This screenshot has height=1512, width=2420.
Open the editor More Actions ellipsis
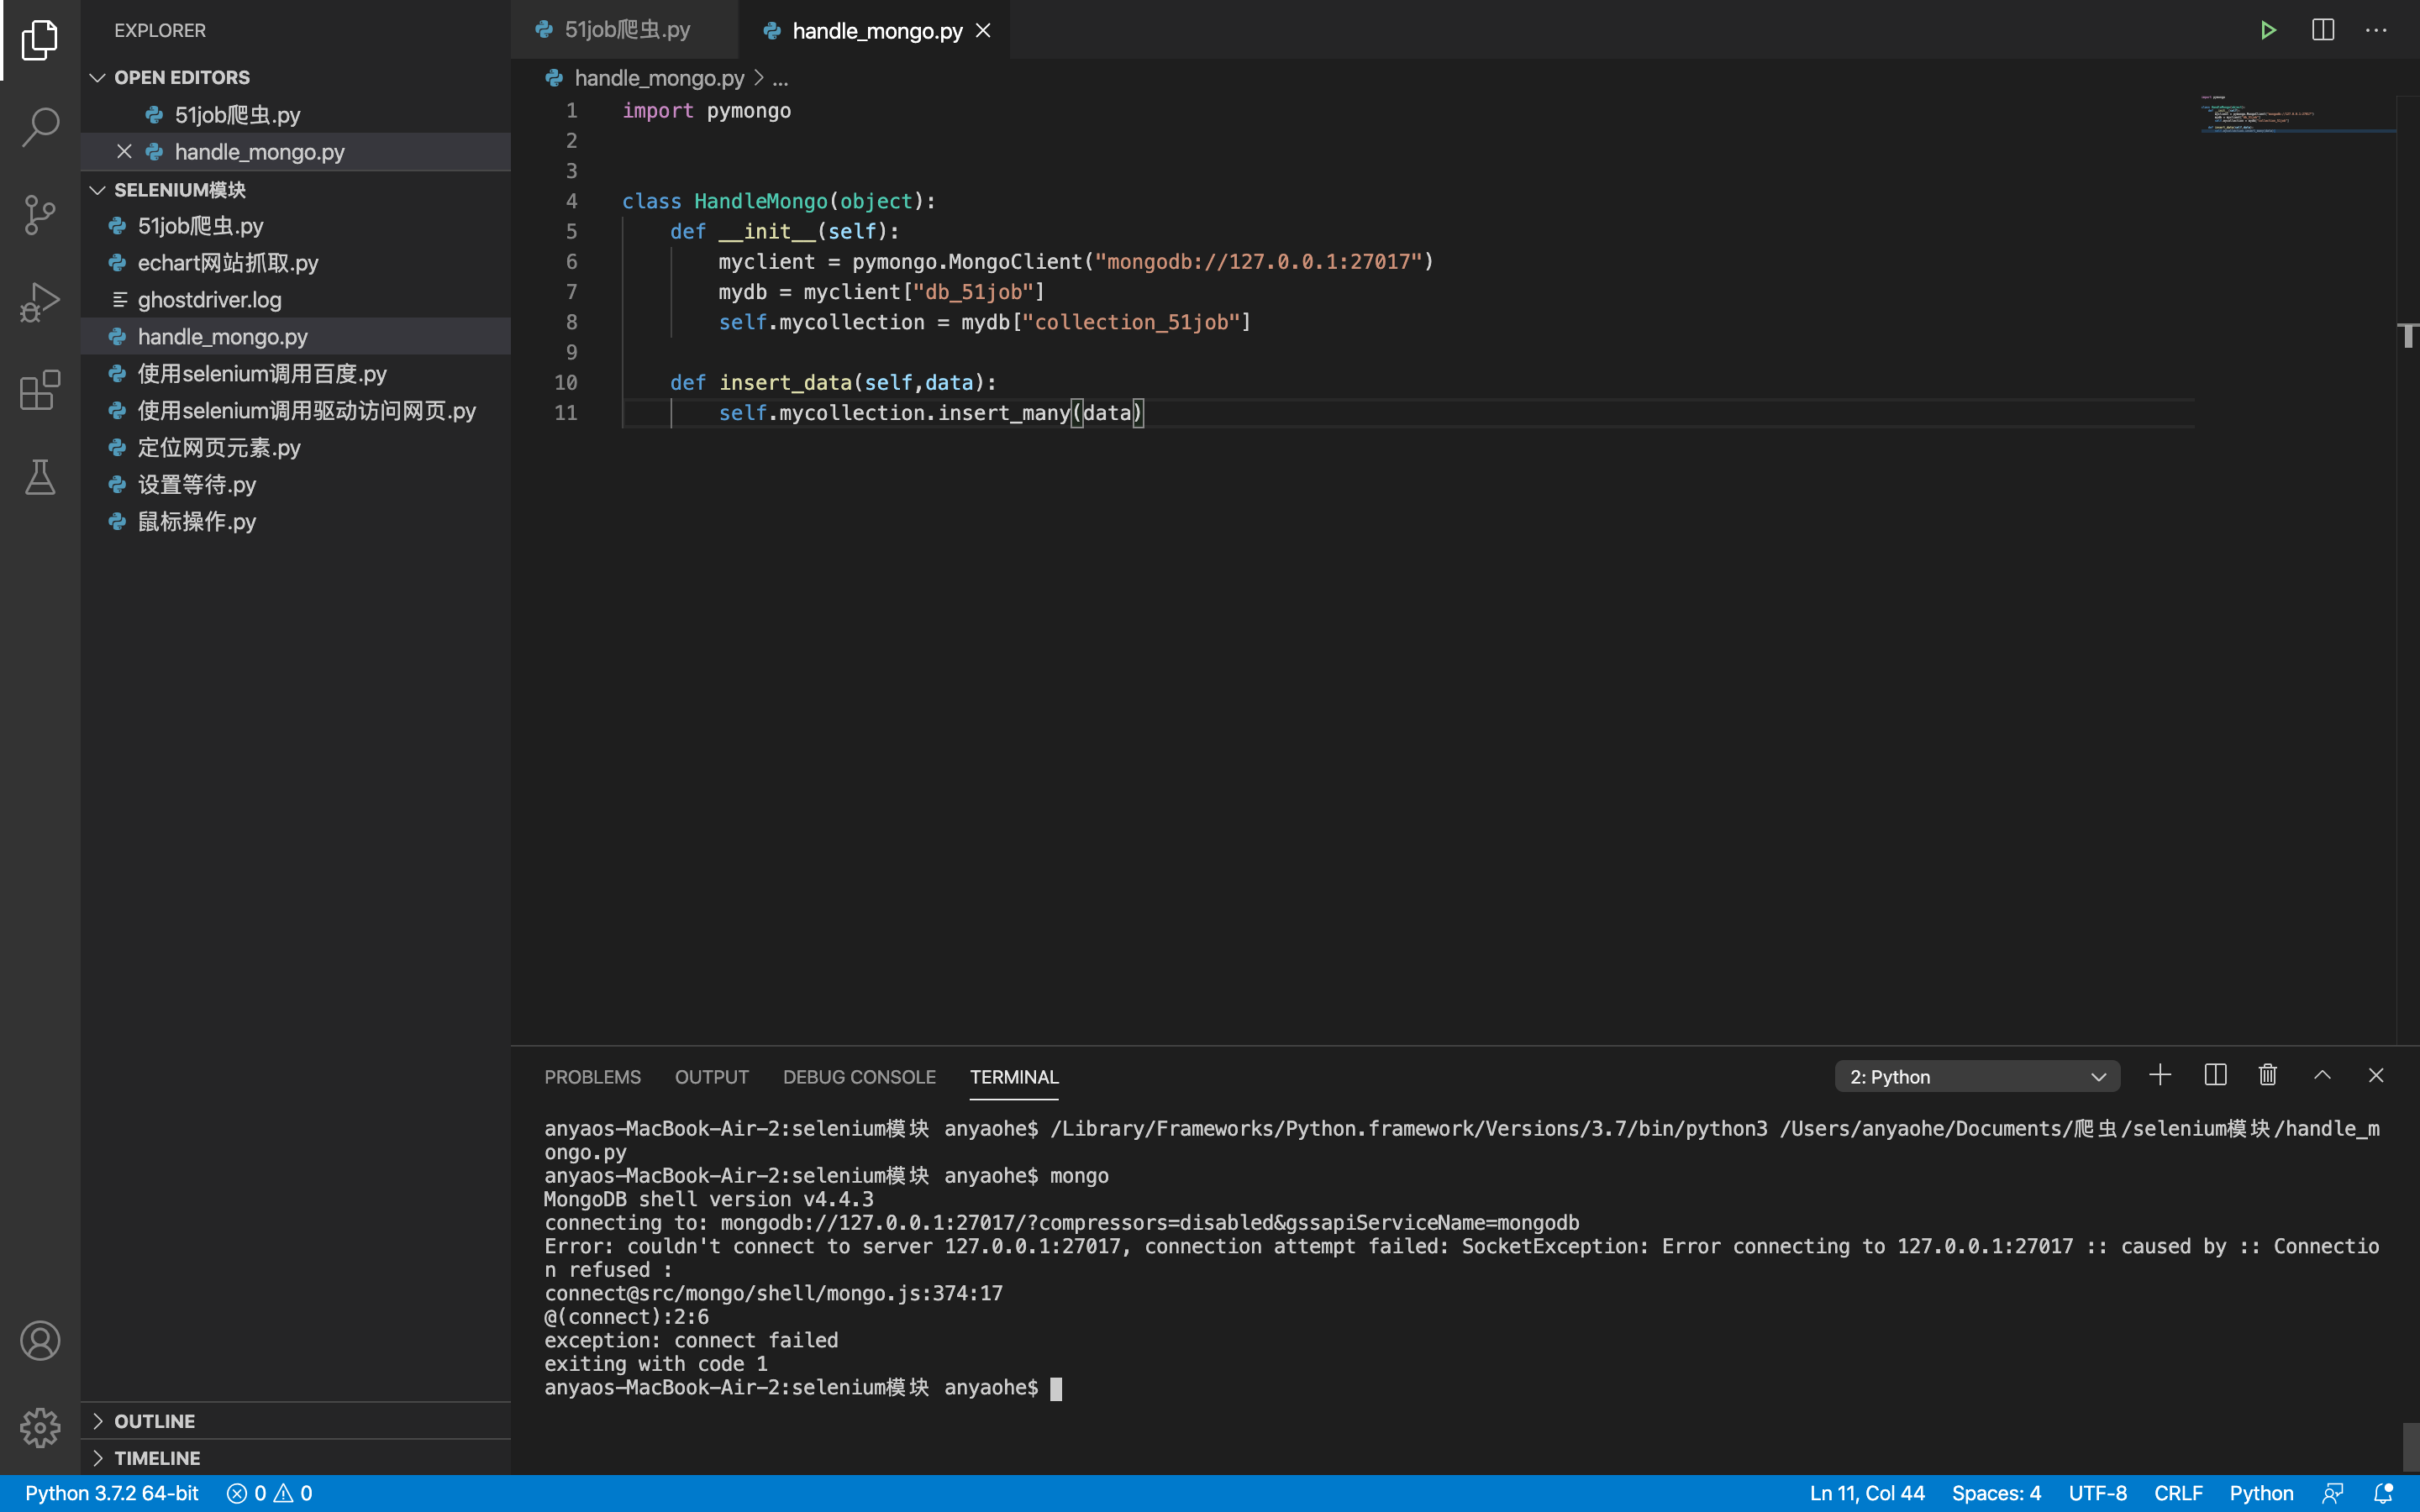click(x=2376, y=30)
